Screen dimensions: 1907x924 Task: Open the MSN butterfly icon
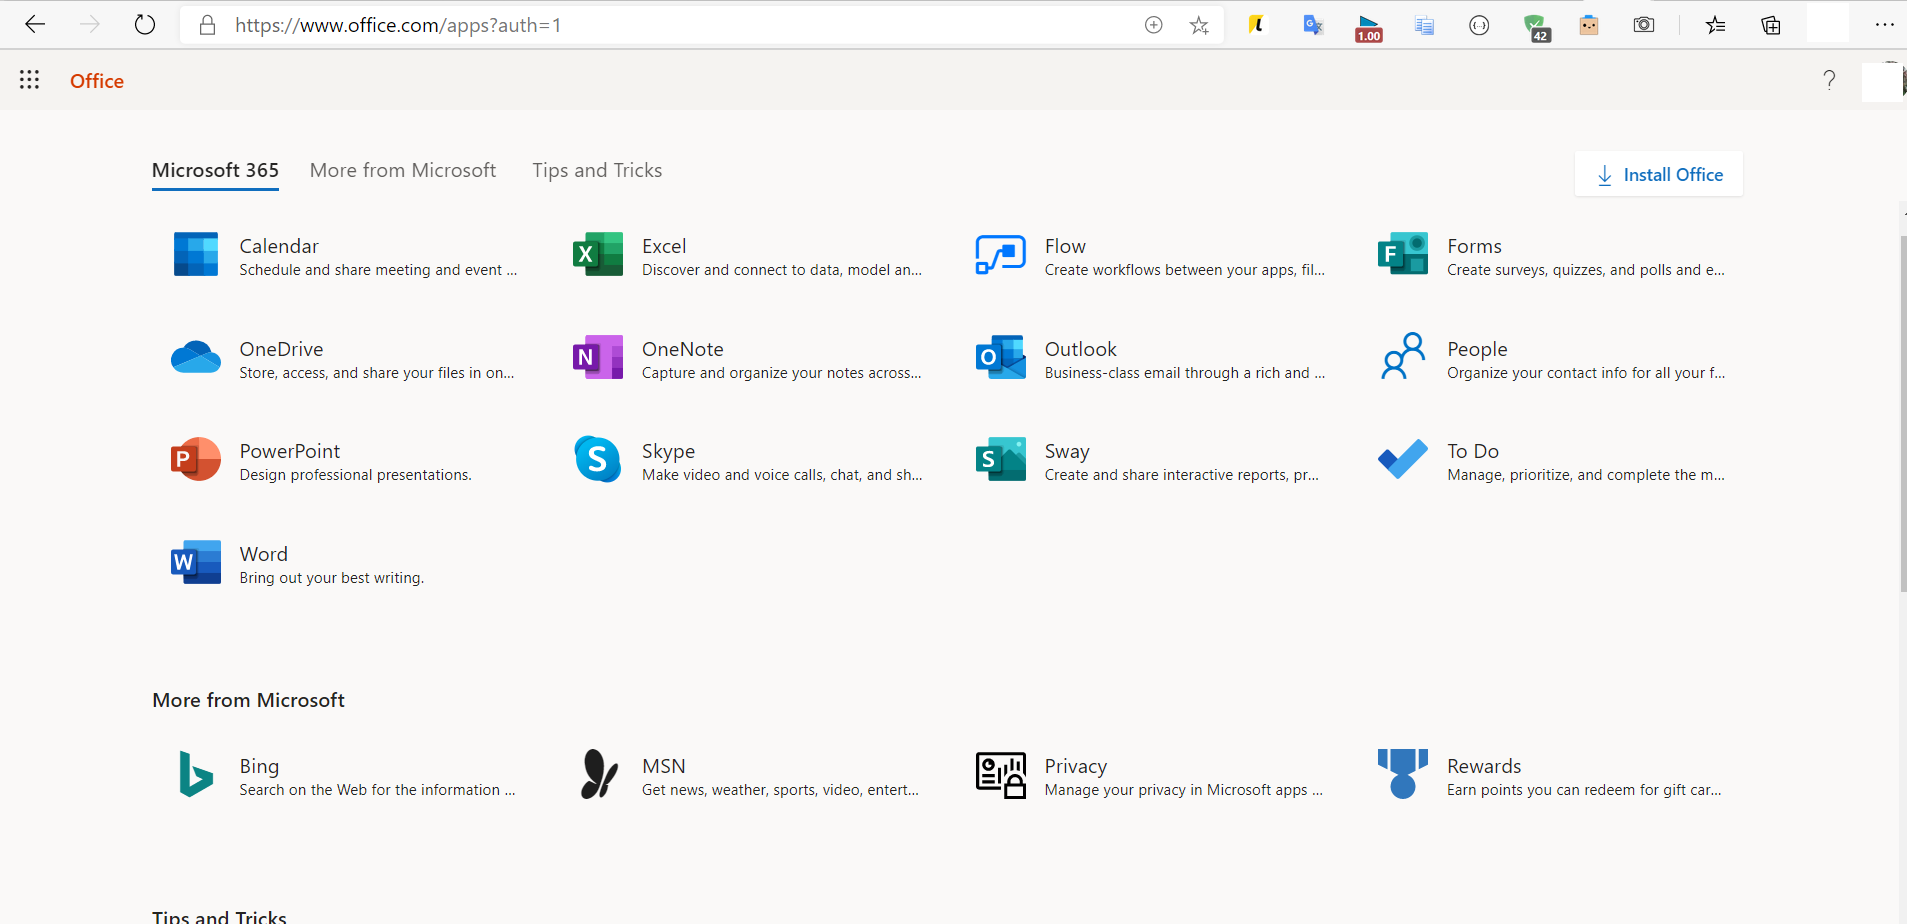pos(599,774)
